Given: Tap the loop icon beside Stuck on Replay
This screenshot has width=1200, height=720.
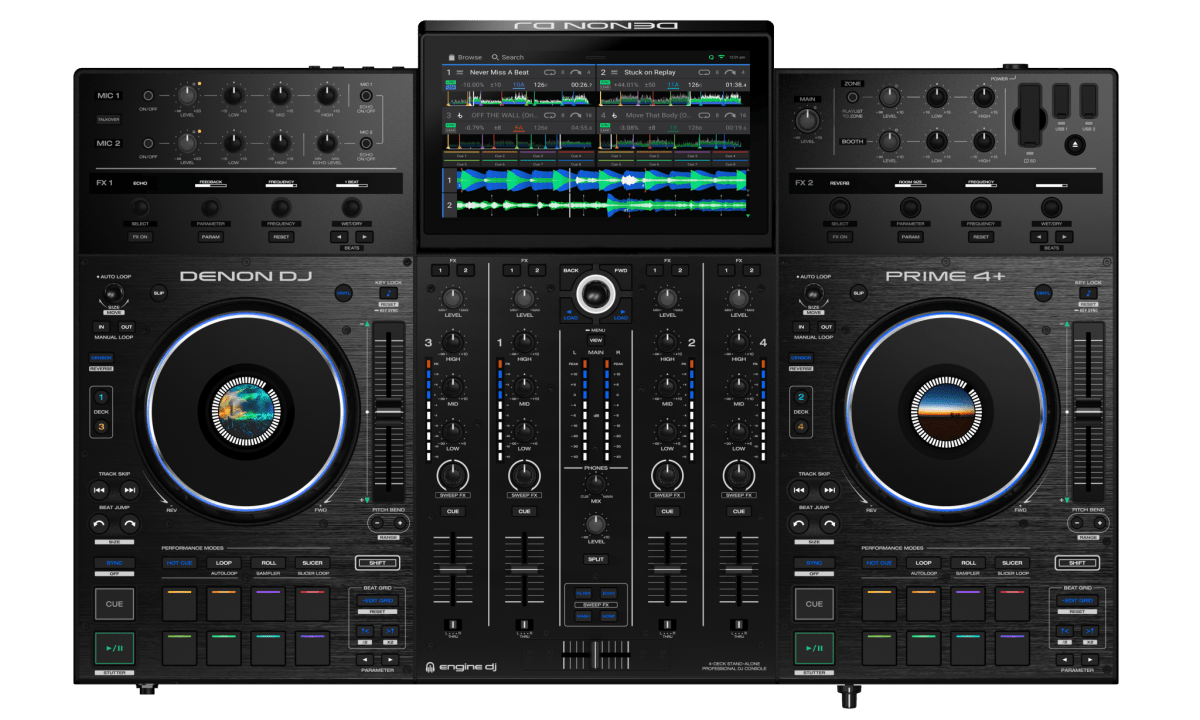Looking at the screenshot, I should pos(705,72).
